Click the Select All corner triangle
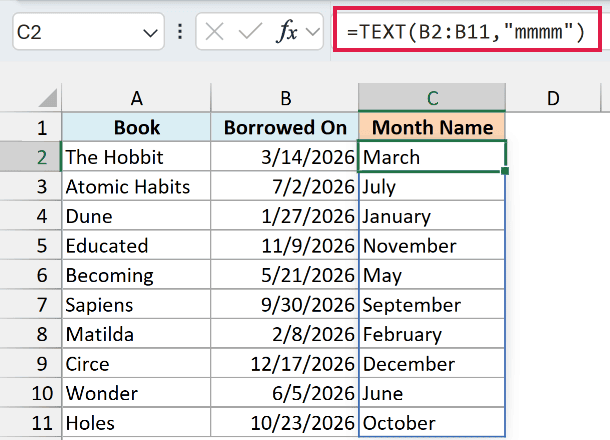This screenshot has width=610, height=440. point(47,98)
